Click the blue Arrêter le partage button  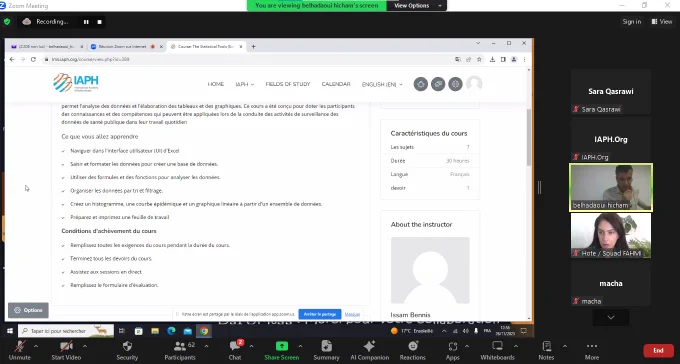click(320, 314)
